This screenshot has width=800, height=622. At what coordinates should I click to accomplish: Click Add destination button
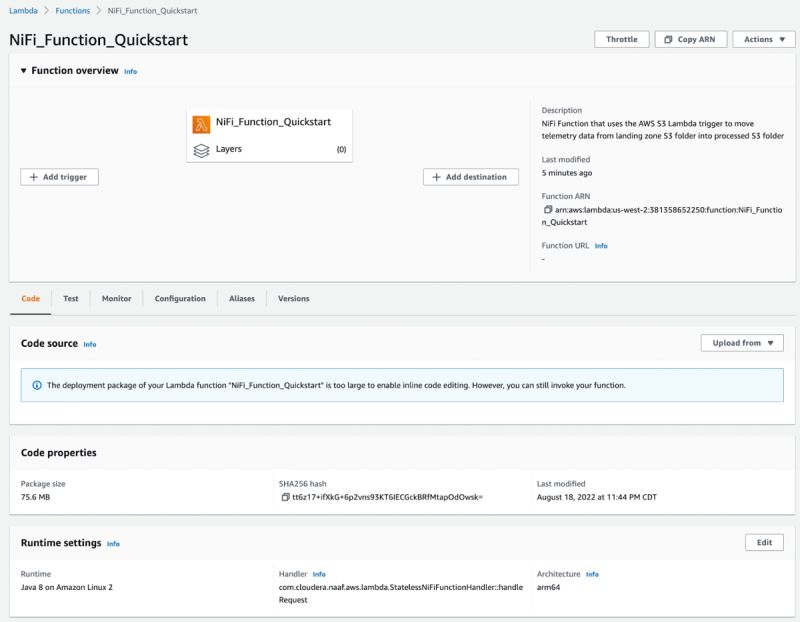pos(471,177)
